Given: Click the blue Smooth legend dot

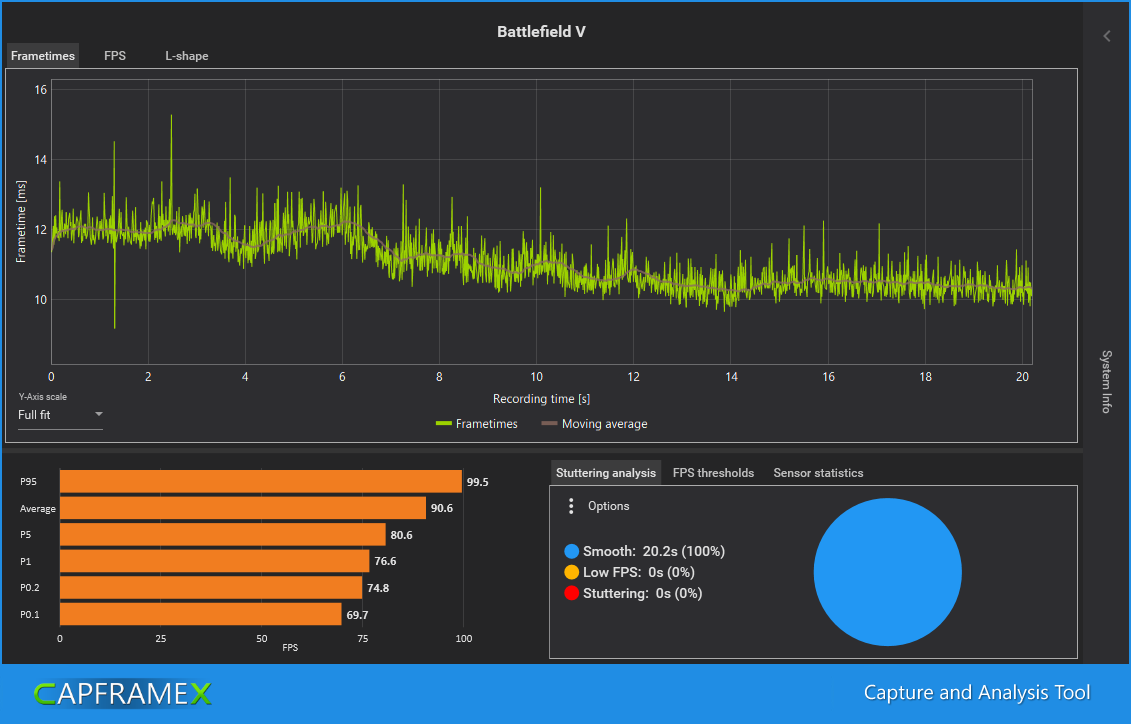Looking at the screenshot, I should [571, 551].
